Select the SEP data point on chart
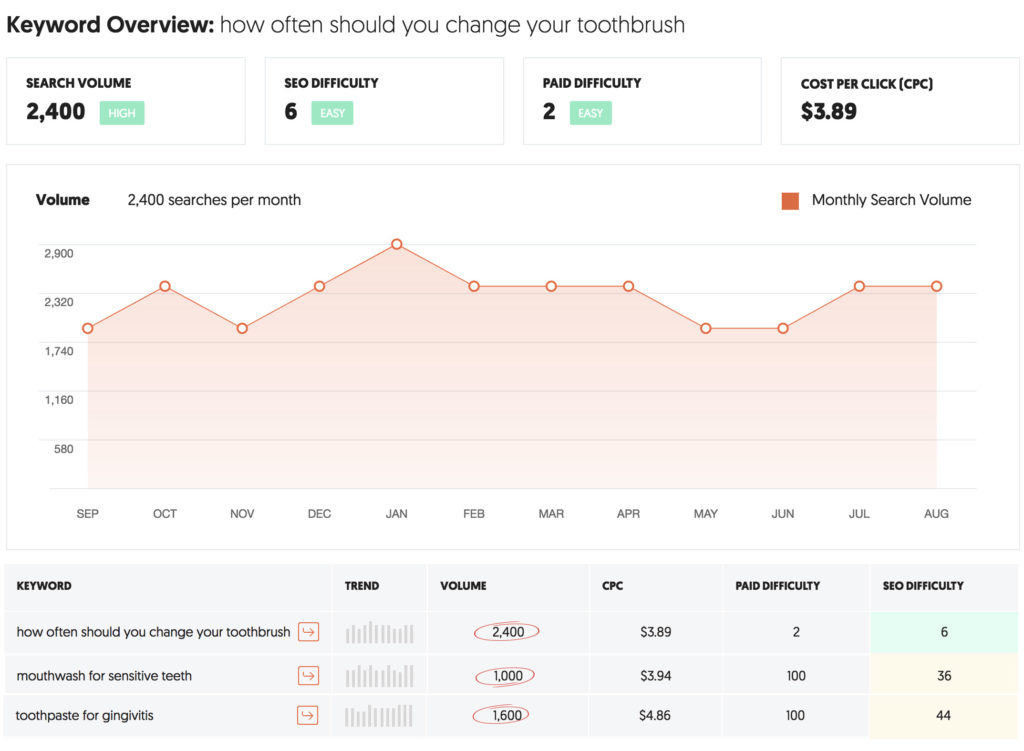 (88, 328)
